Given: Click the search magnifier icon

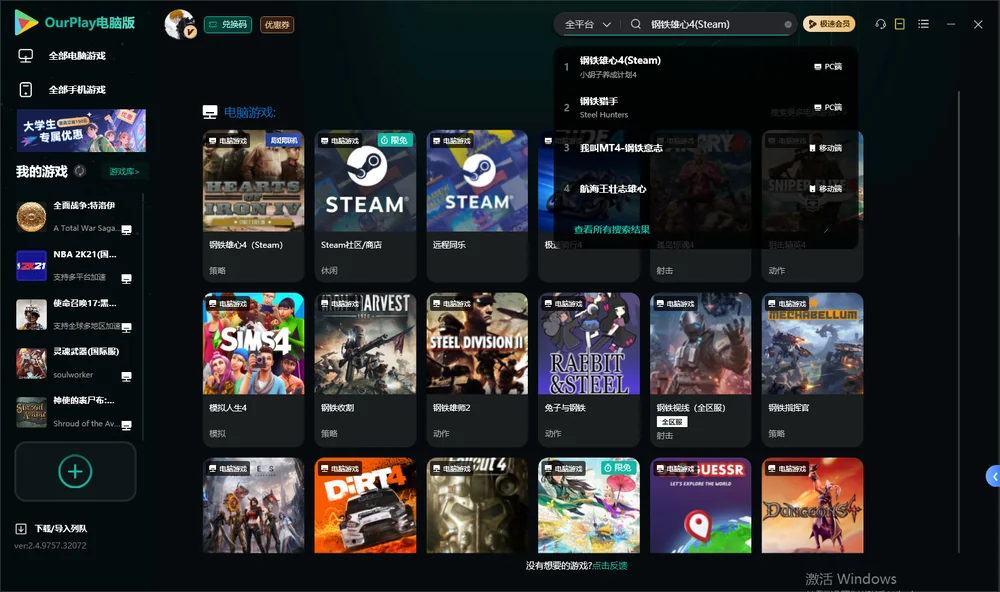Looking at the screenshot, I should coord(636,24).
